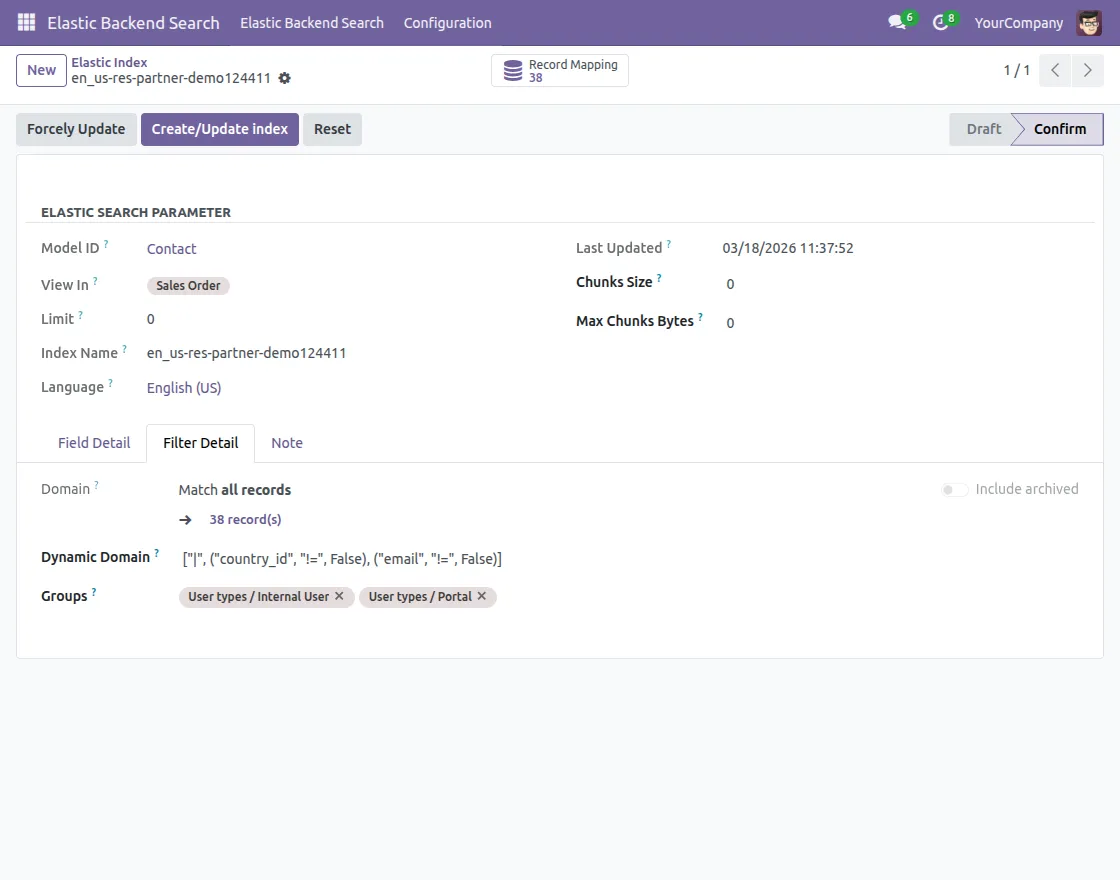Open the Record Mapping 38 smart button

[559, 71]
